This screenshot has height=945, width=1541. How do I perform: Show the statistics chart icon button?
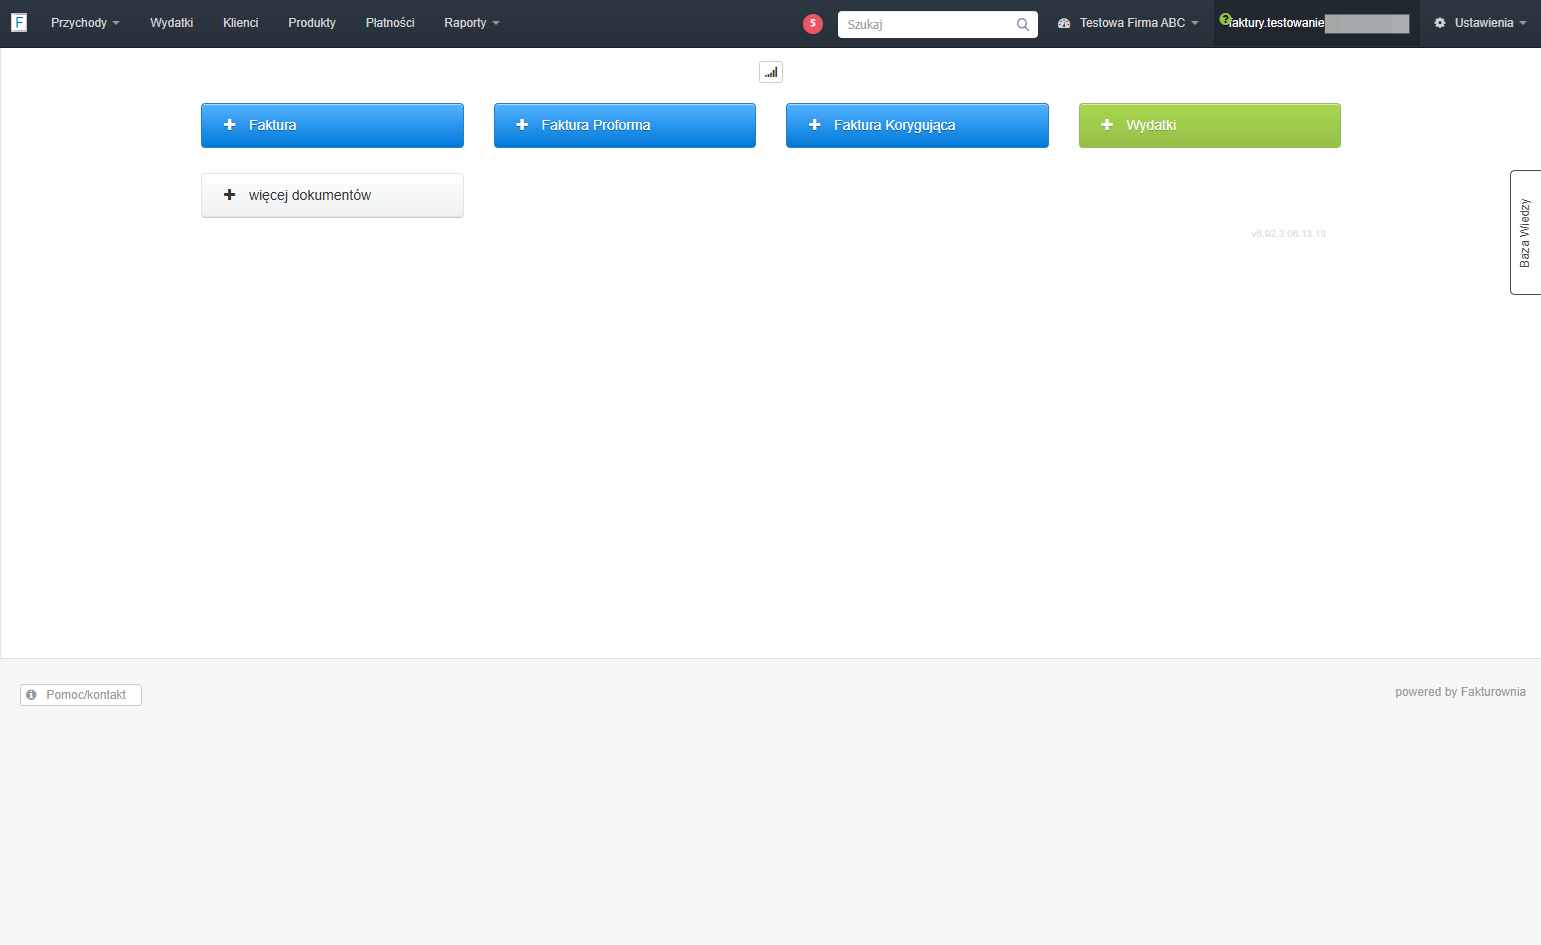point(771,72)
